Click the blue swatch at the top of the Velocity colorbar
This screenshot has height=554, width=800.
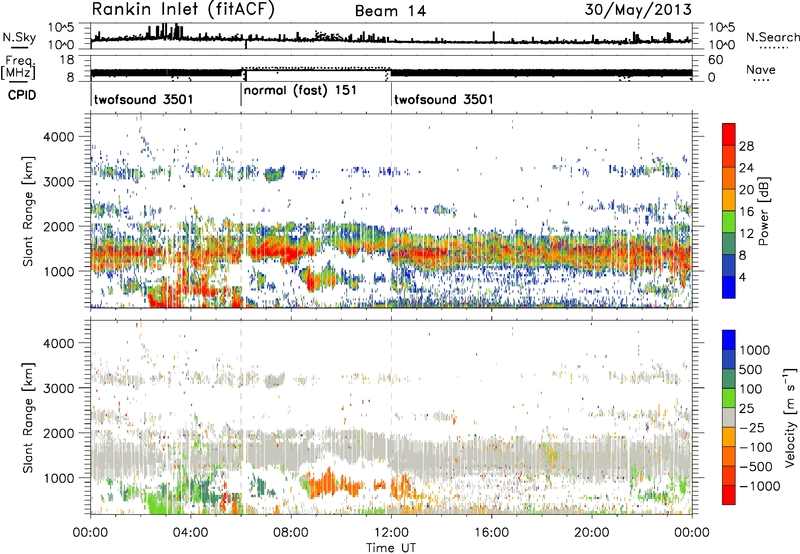tap(729, 340)
